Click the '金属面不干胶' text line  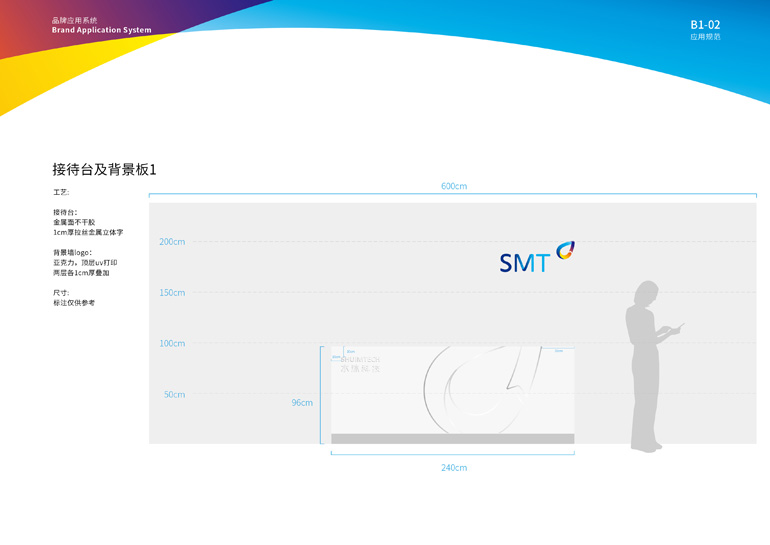[x=74, y=222]
